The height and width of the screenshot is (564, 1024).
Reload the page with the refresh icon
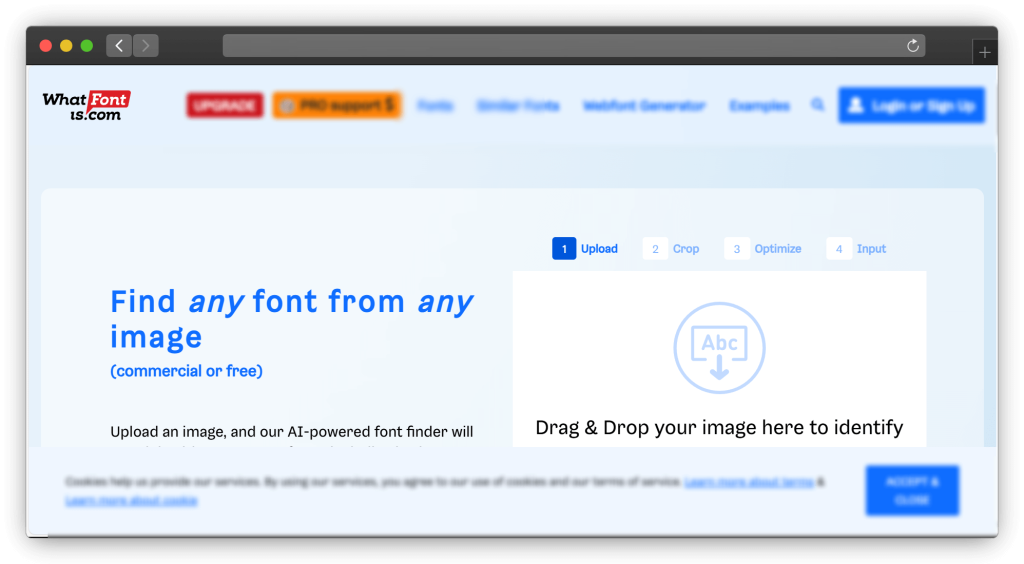912,46
